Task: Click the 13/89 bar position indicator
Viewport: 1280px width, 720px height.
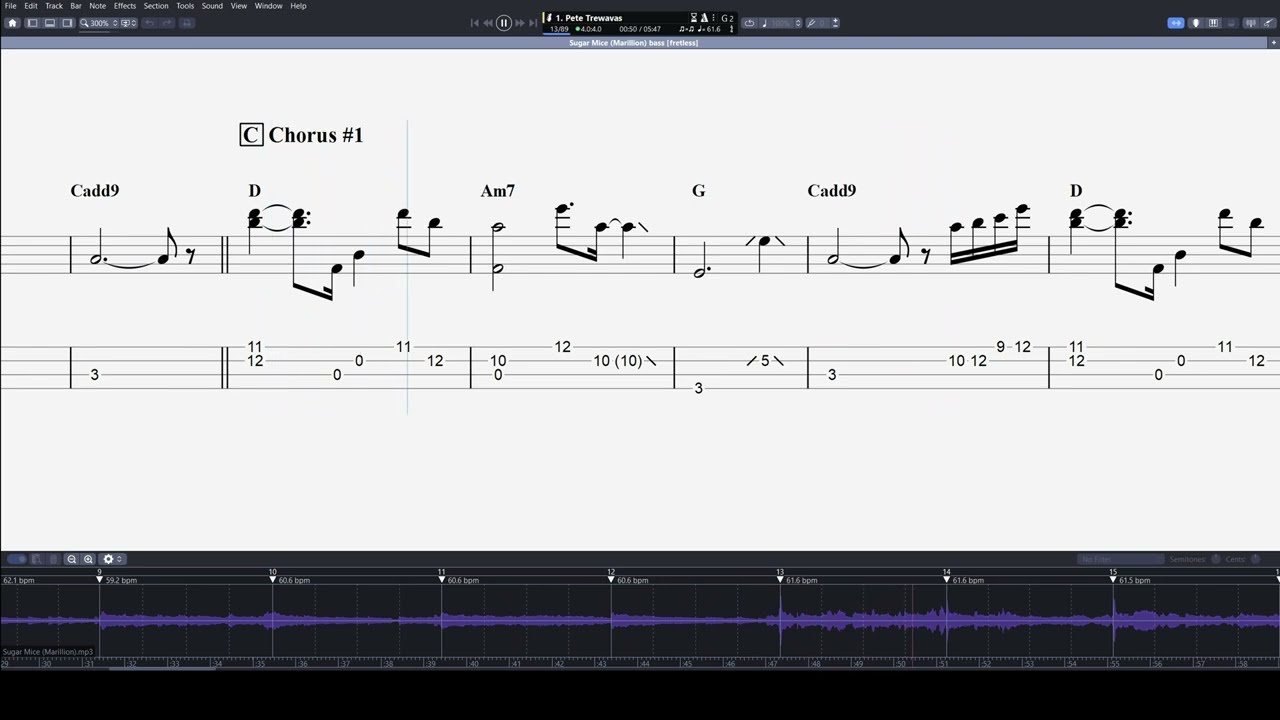Action: [x=559, y=29]
